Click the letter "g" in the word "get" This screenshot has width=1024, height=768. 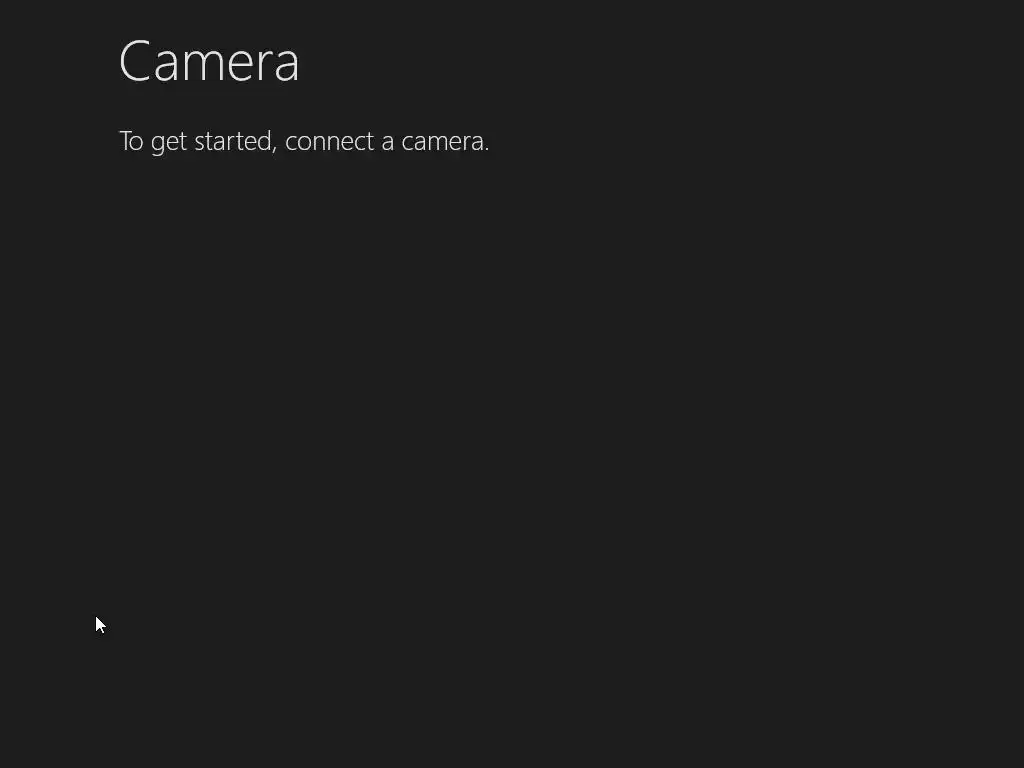tap(157, 143)
